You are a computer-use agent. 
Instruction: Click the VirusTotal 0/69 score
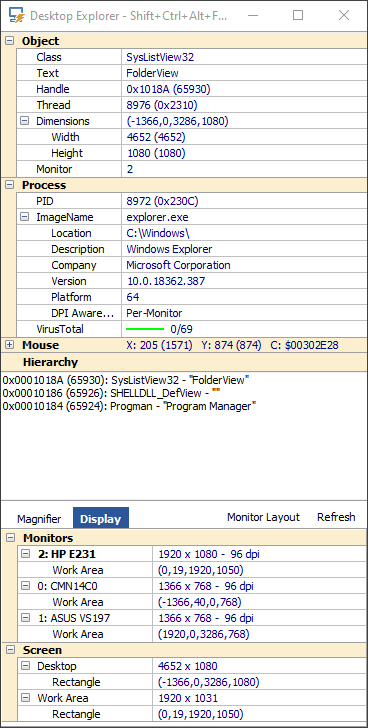click(x=181, y=329)
